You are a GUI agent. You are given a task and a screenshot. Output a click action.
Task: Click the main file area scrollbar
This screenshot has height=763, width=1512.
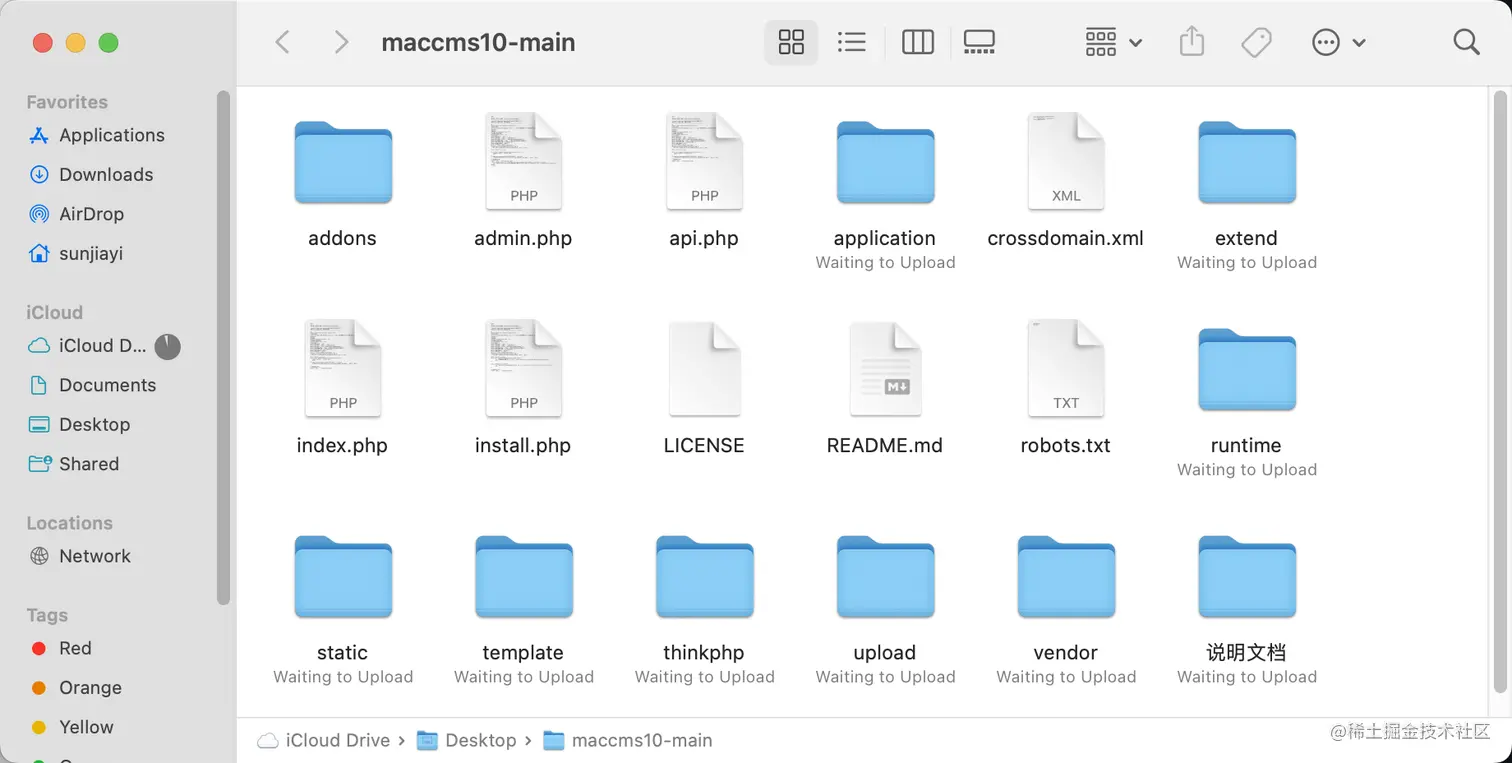point(1500,390)
